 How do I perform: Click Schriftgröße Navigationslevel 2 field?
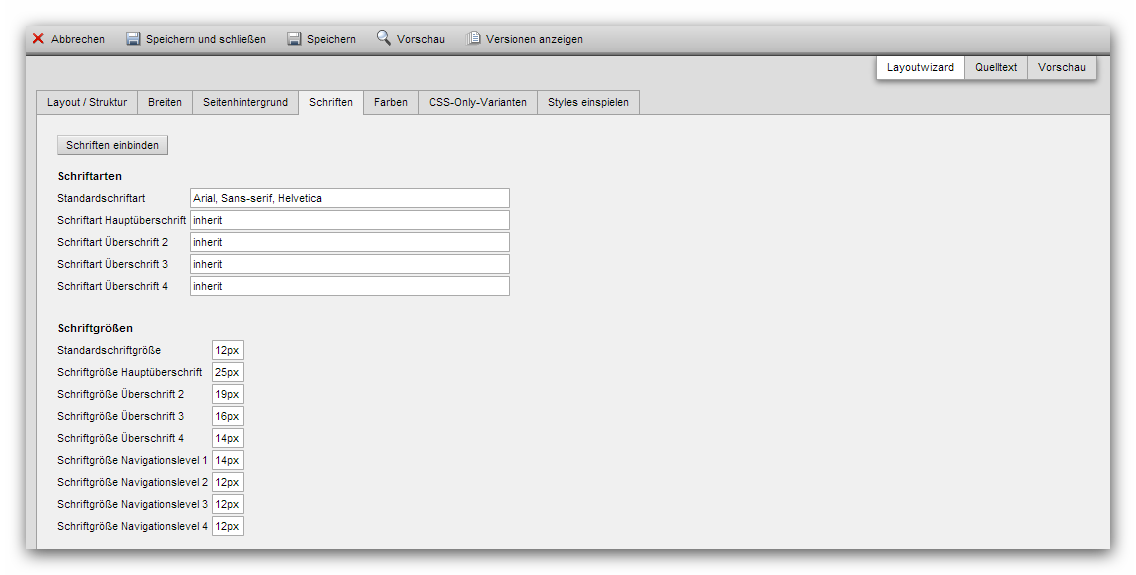[227, 482]
